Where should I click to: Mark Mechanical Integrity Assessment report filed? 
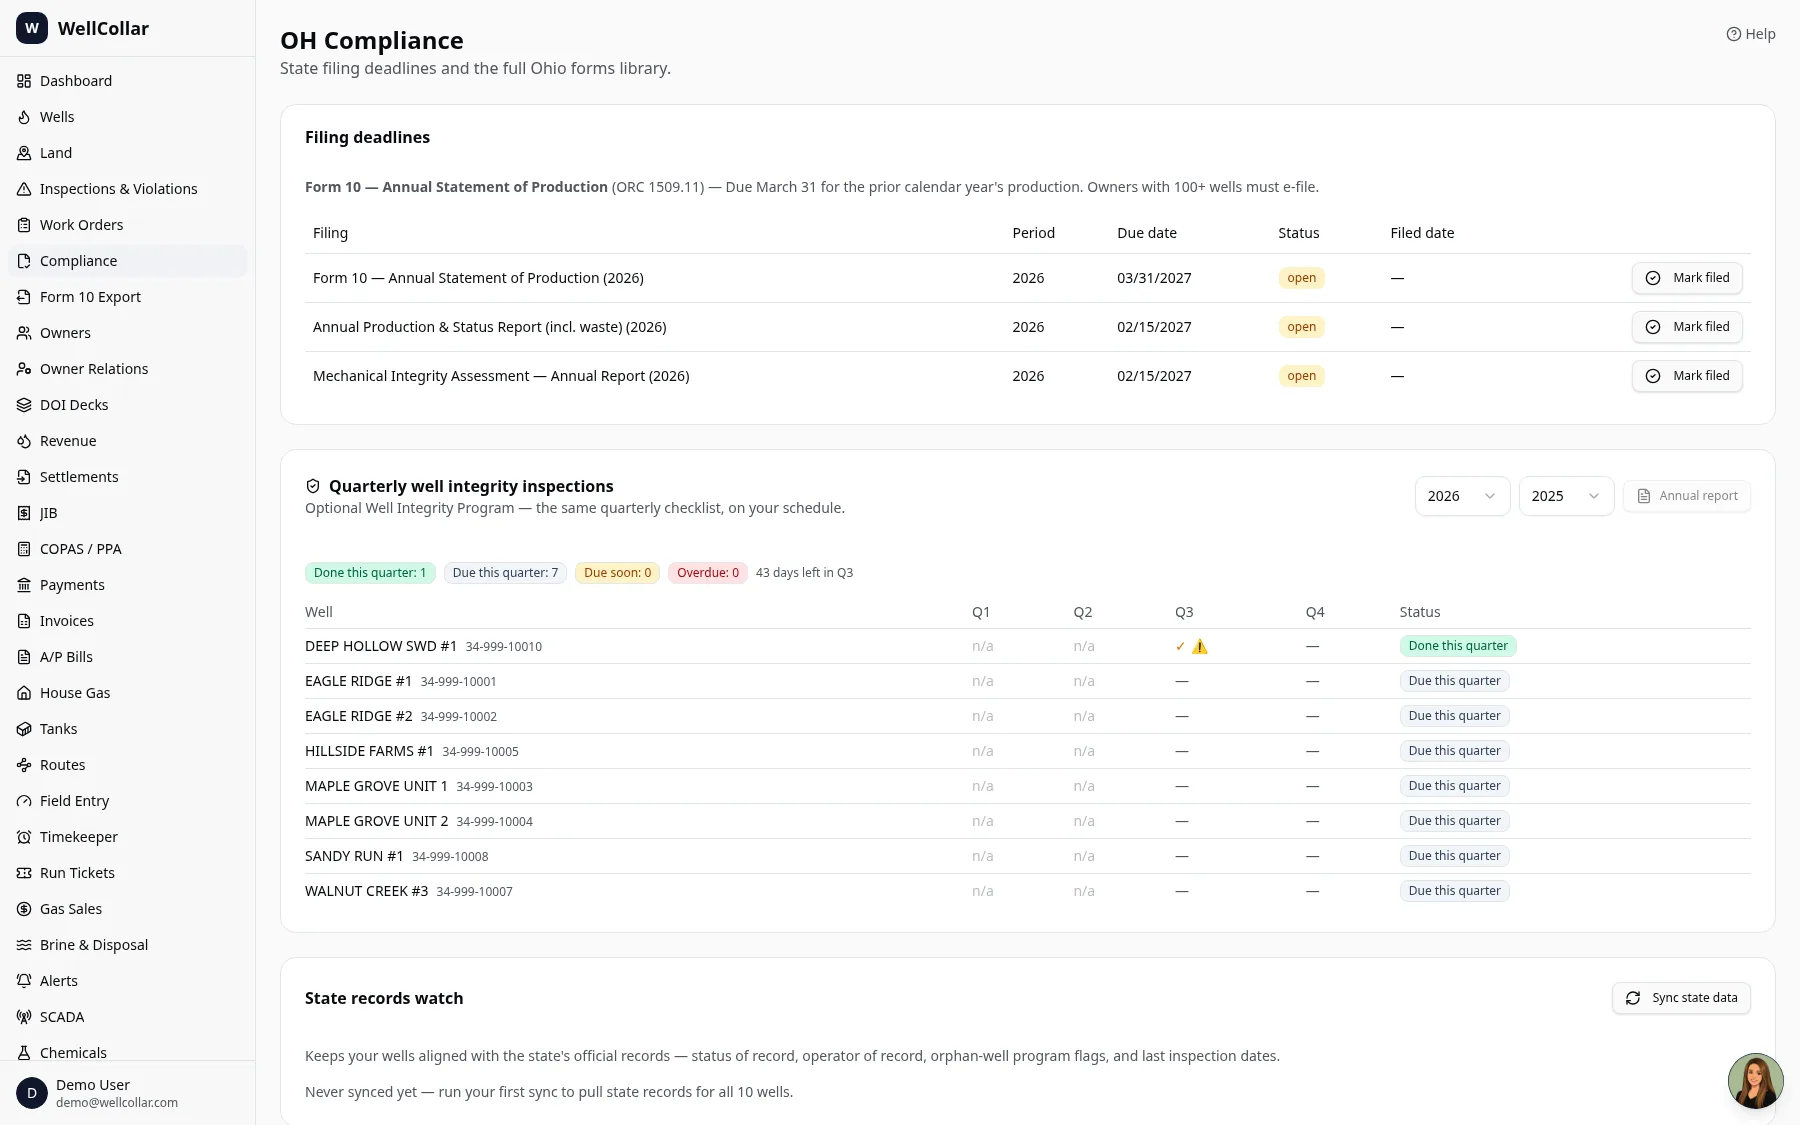point(1687,376)
